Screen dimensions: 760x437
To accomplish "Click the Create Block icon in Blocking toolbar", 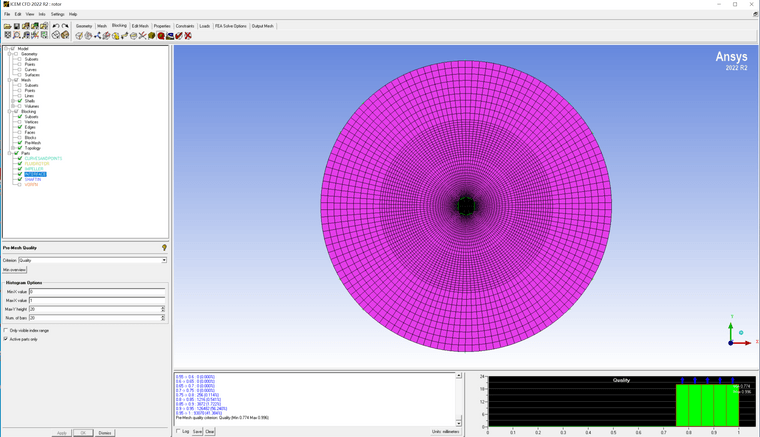I will 79,36.
